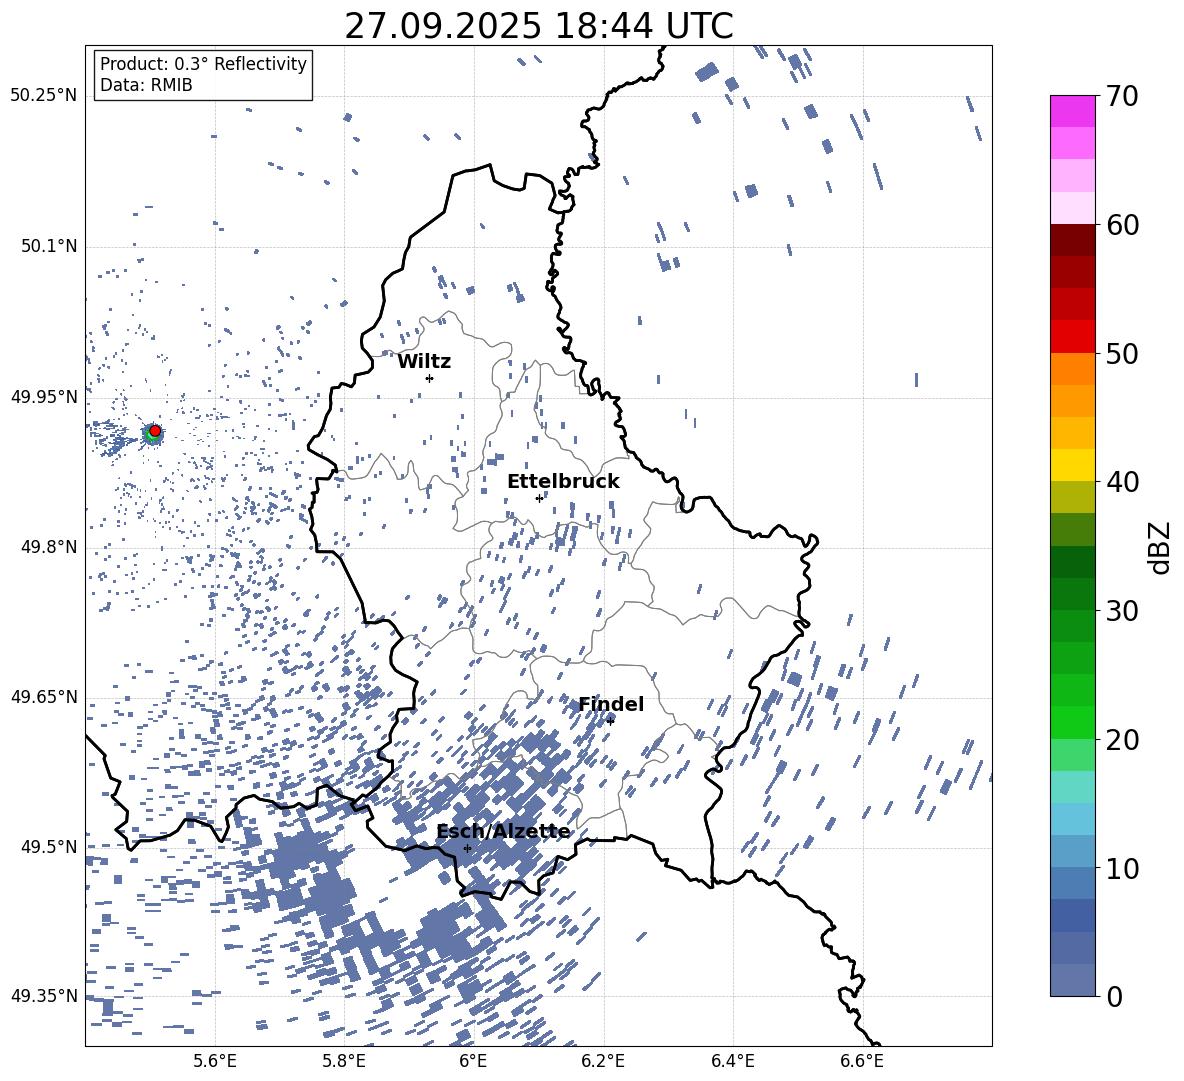The image size is (1184, 1081).
Task: Click the dBZ colorbar axis label
Action: click(x=1160, y=547)
